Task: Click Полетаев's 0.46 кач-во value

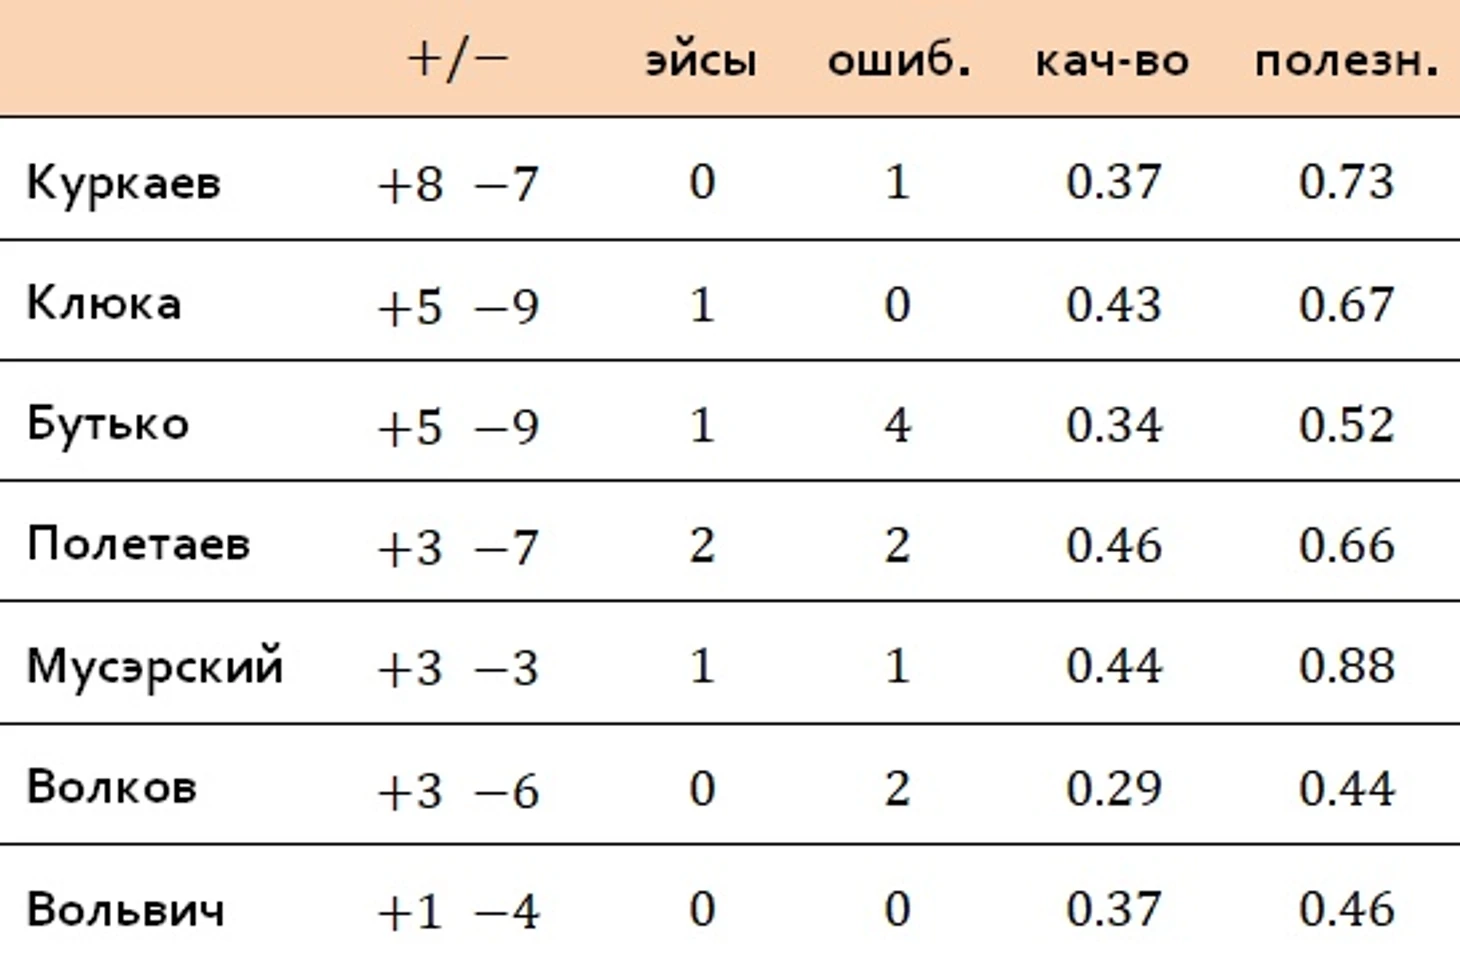Action: (1113, 546)
